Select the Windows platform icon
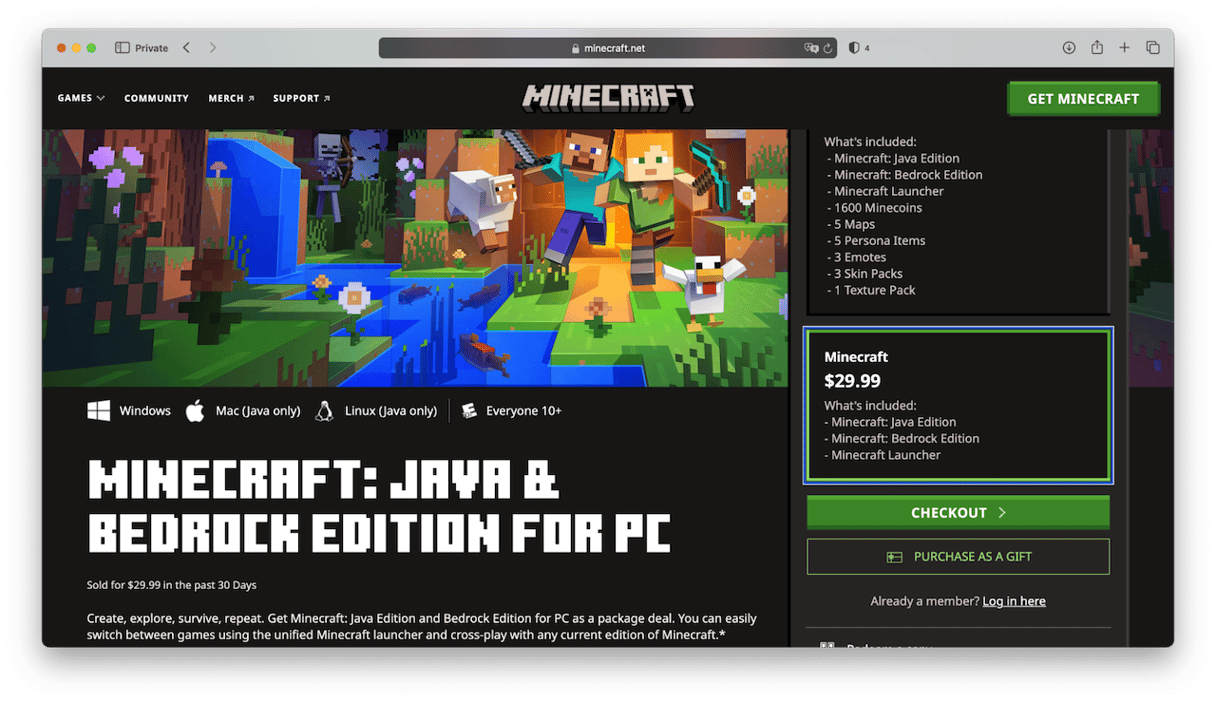Screen dimensions: 1216x703 [x=98, y=410]
